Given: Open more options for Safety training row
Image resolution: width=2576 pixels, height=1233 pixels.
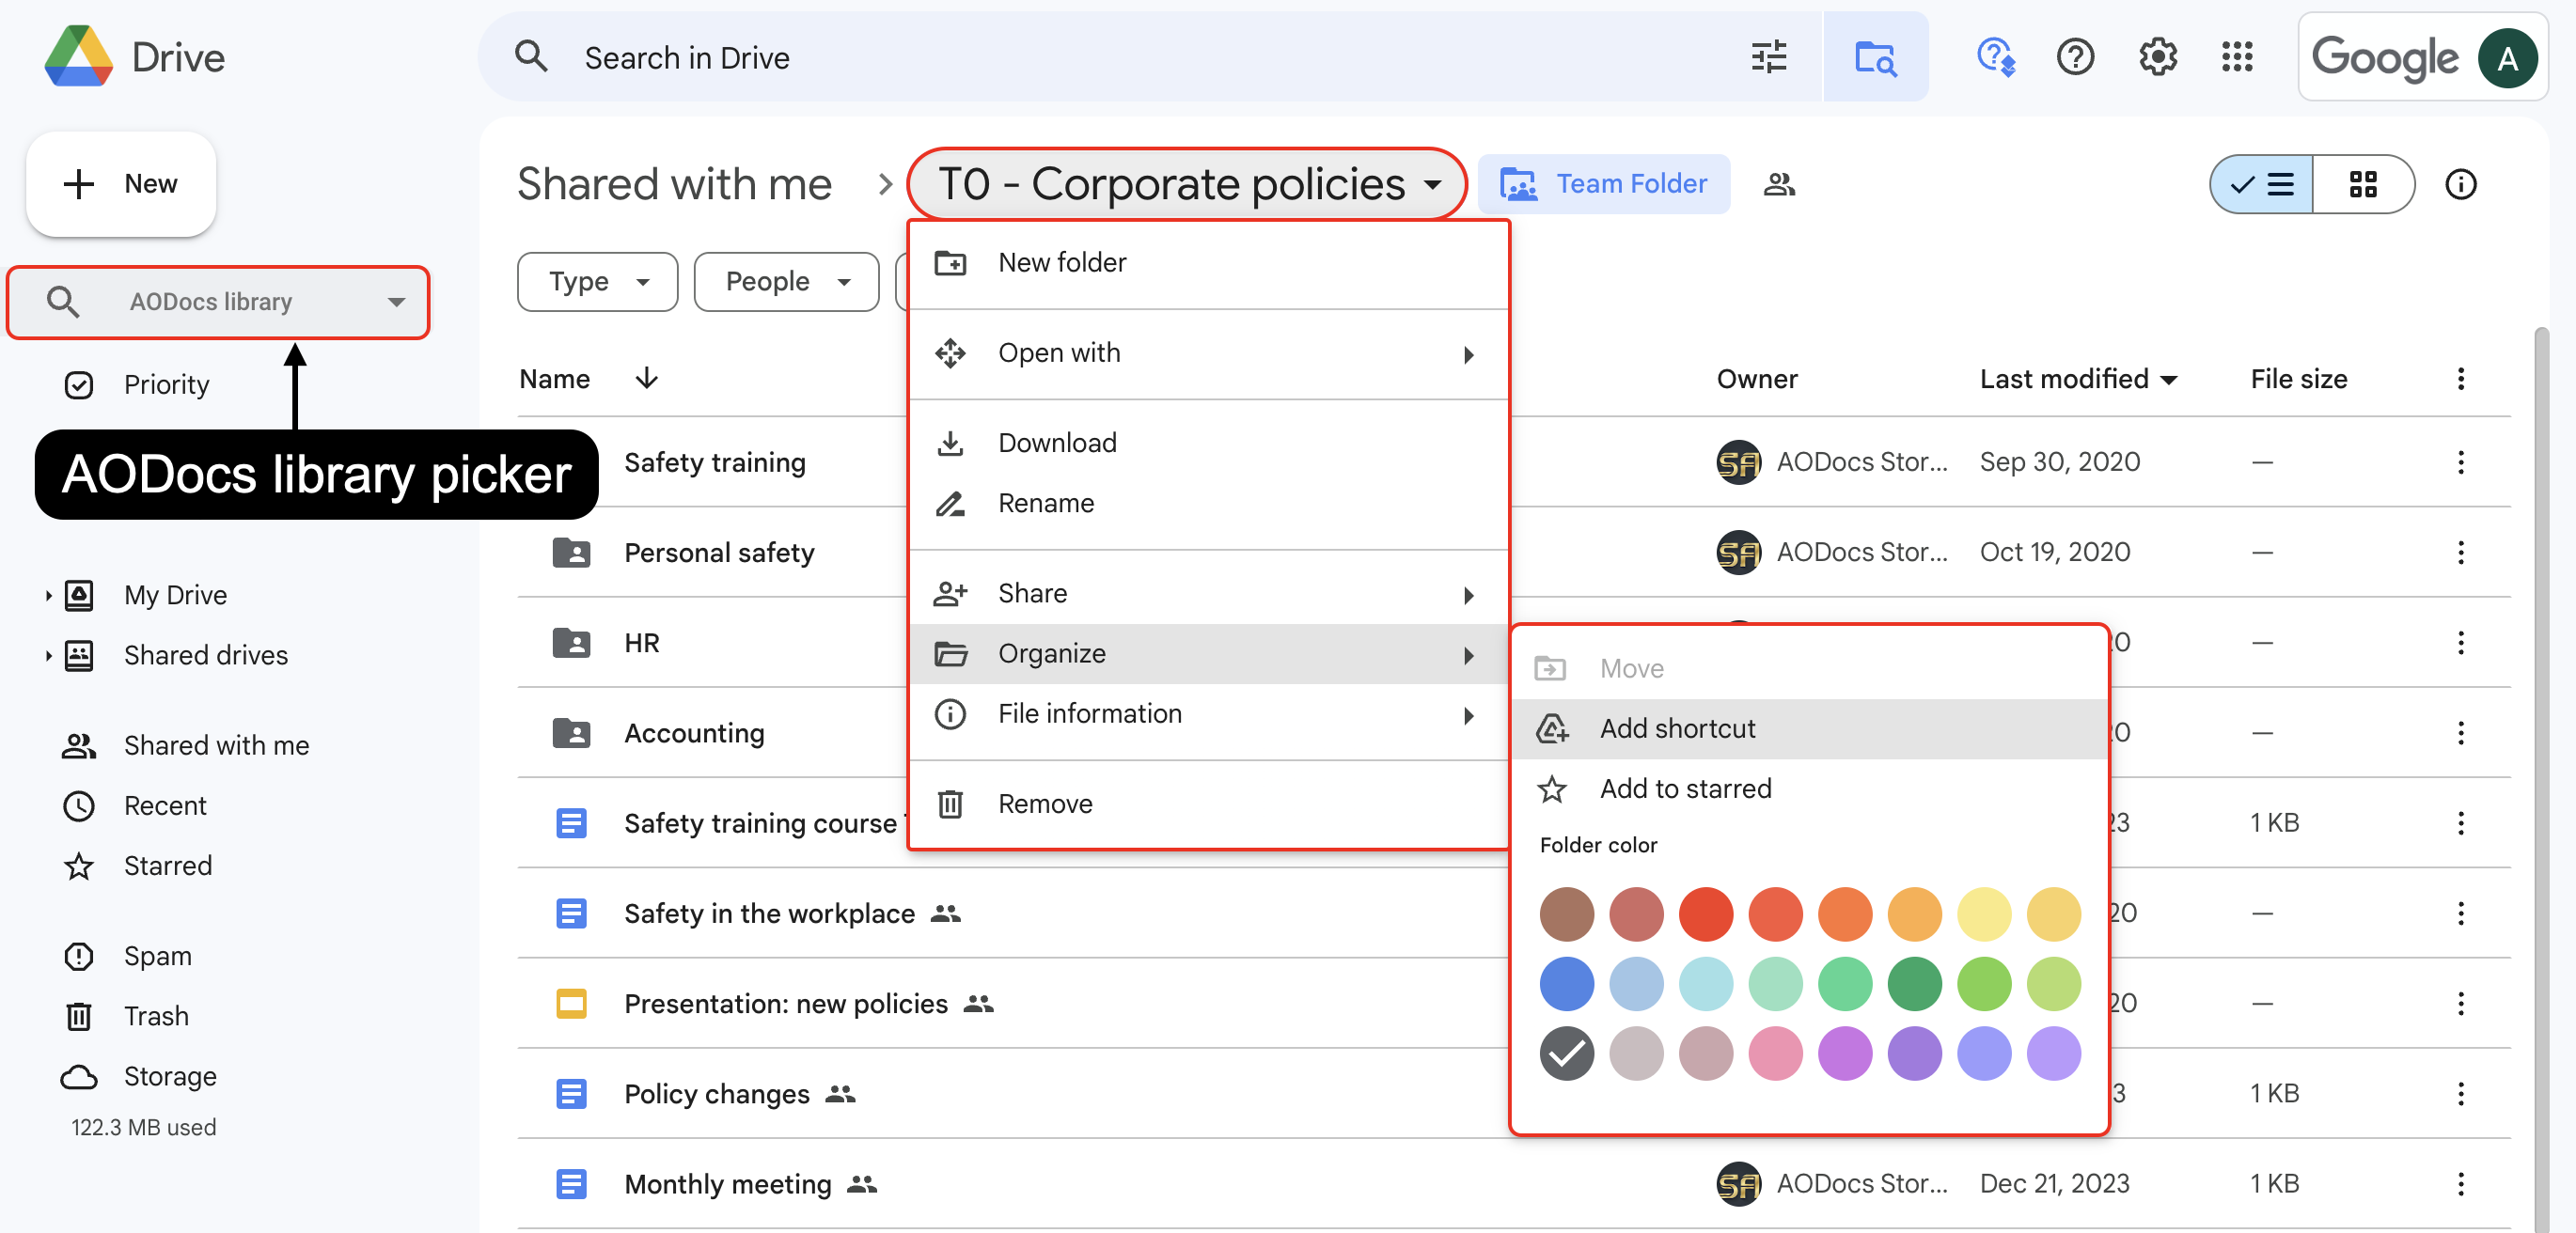Looking at the screenshot, I should click(x=2460, y=462).
